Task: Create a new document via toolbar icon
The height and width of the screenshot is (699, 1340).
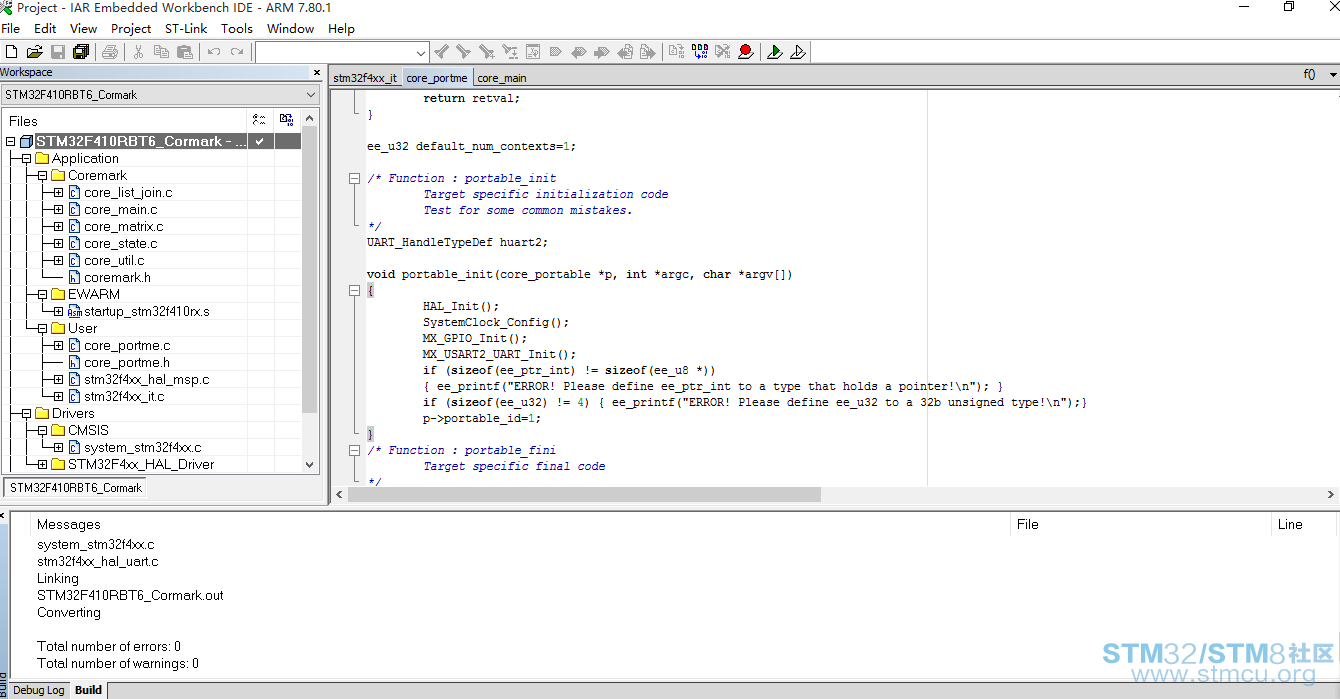Action: (11, 52)
